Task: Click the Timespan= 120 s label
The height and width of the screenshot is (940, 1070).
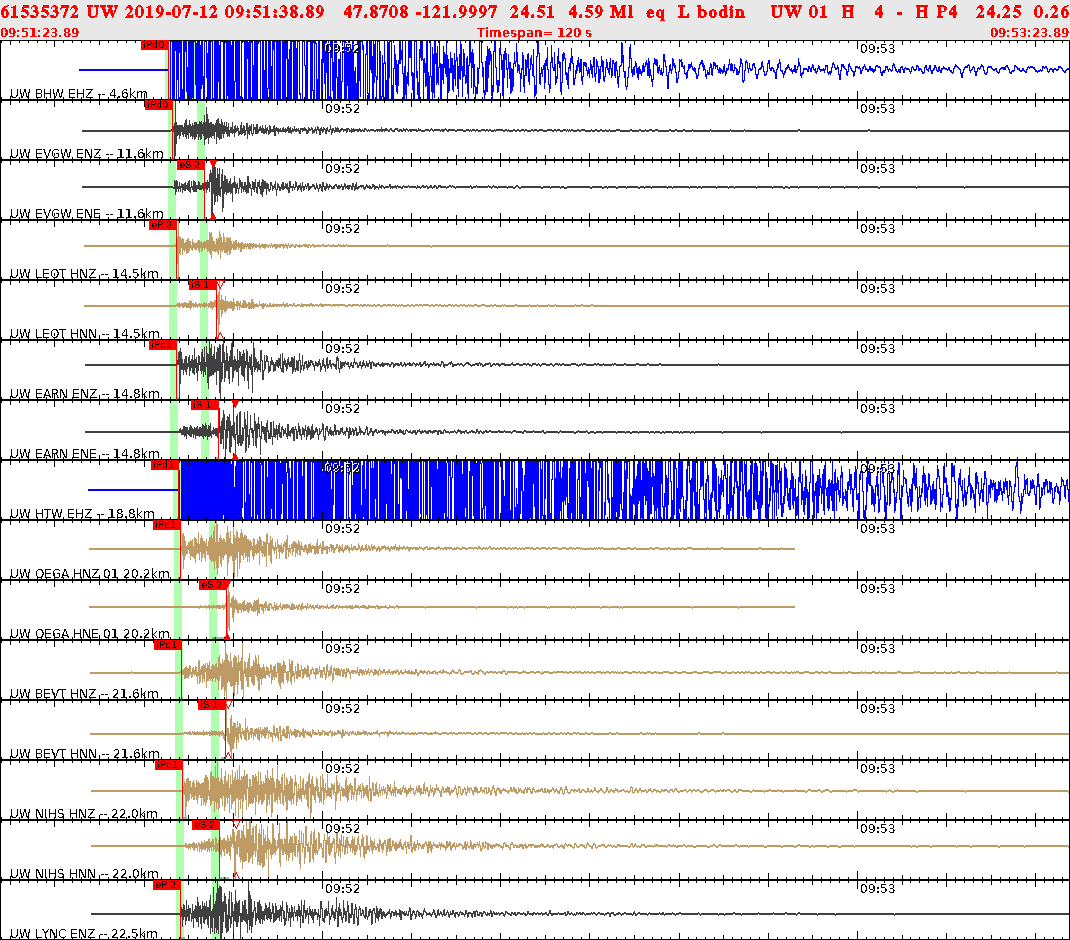Action: tap(535, 33)
